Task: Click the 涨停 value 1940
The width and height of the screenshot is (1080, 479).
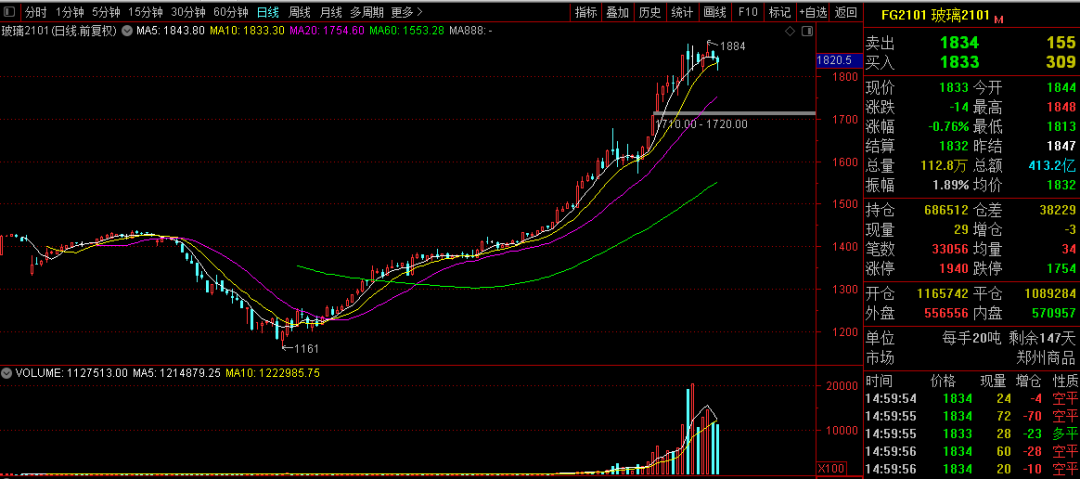Action: pos(954,268)
